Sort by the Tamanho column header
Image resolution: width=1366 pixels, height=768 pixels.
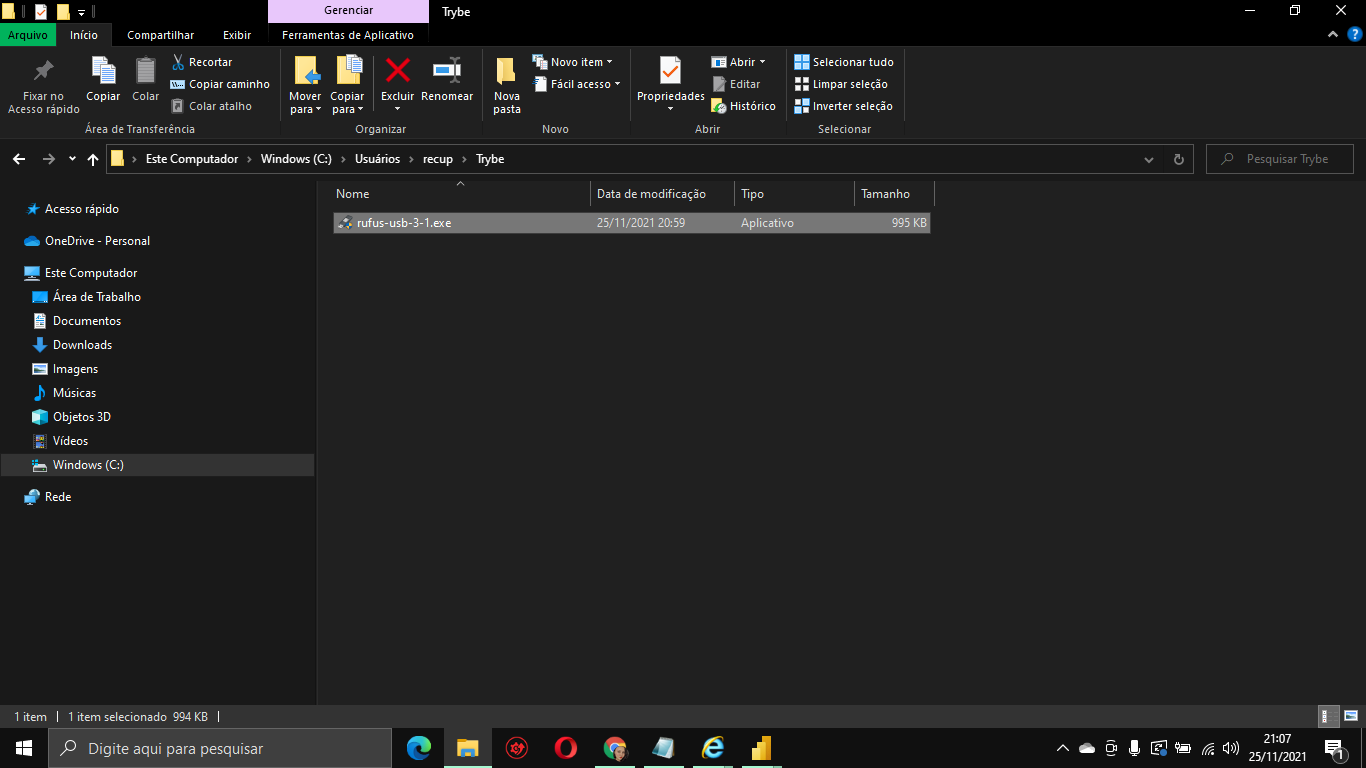coord(894,194)
